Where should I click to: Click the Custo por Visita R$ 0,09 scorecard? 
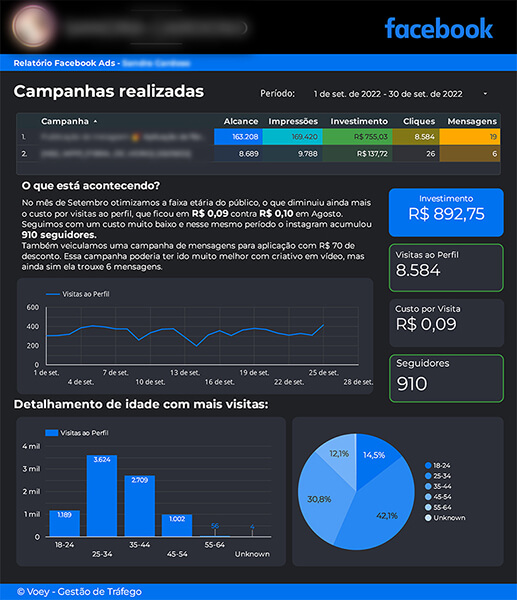point(446,323)
